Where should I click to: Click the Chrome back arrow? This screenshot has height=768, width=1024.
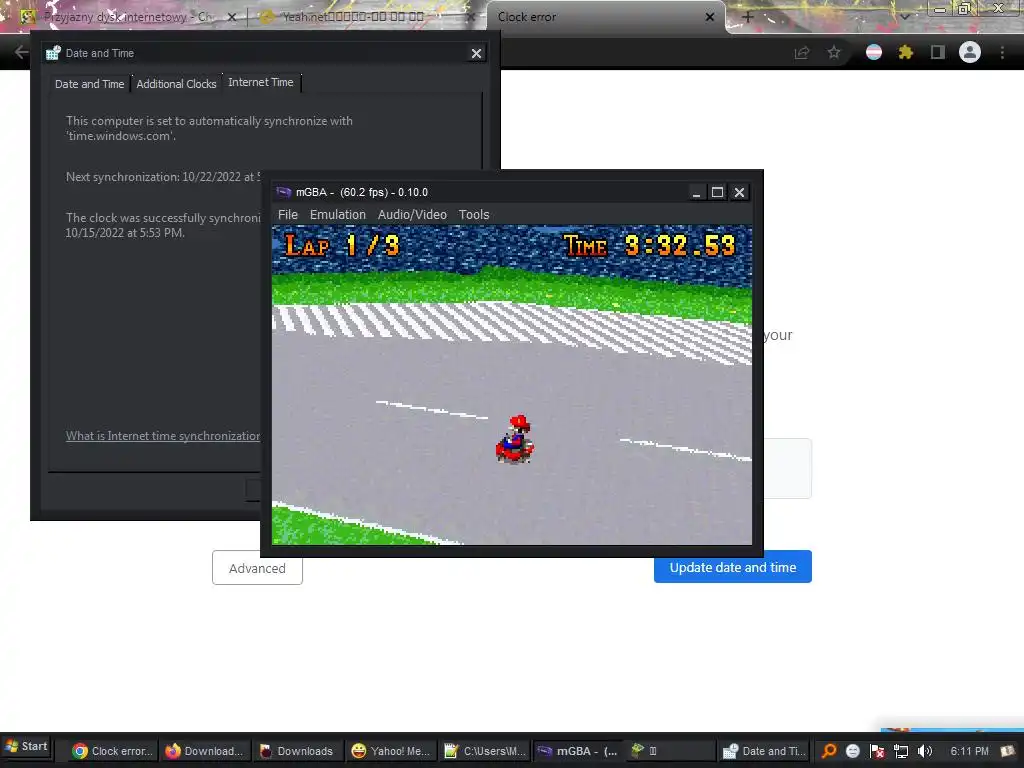click(21, 52)
